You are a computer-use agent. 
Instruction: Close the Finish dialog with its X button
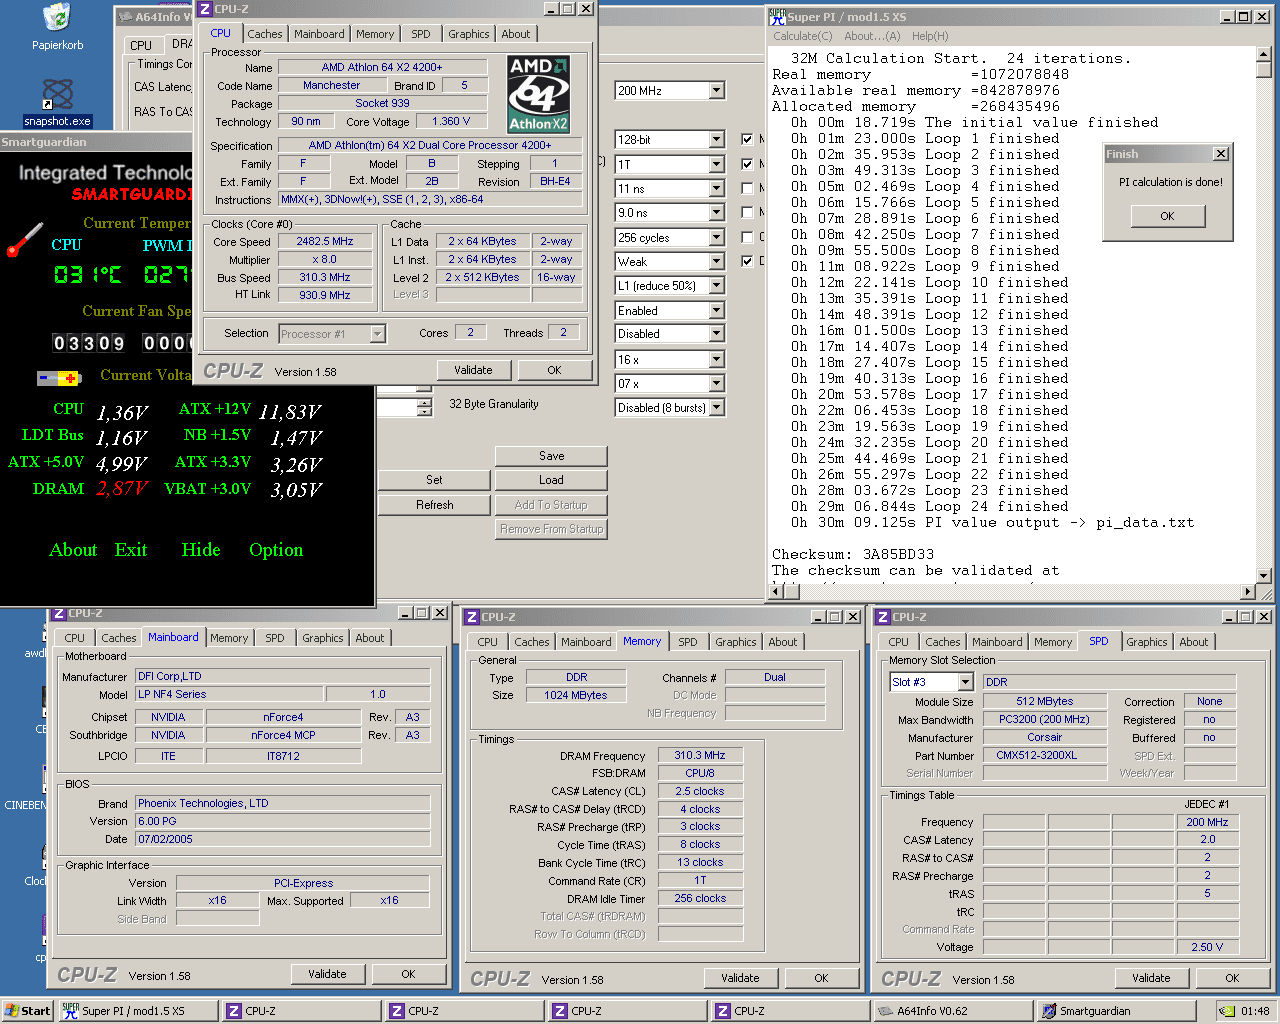[x=1220, y=154]
